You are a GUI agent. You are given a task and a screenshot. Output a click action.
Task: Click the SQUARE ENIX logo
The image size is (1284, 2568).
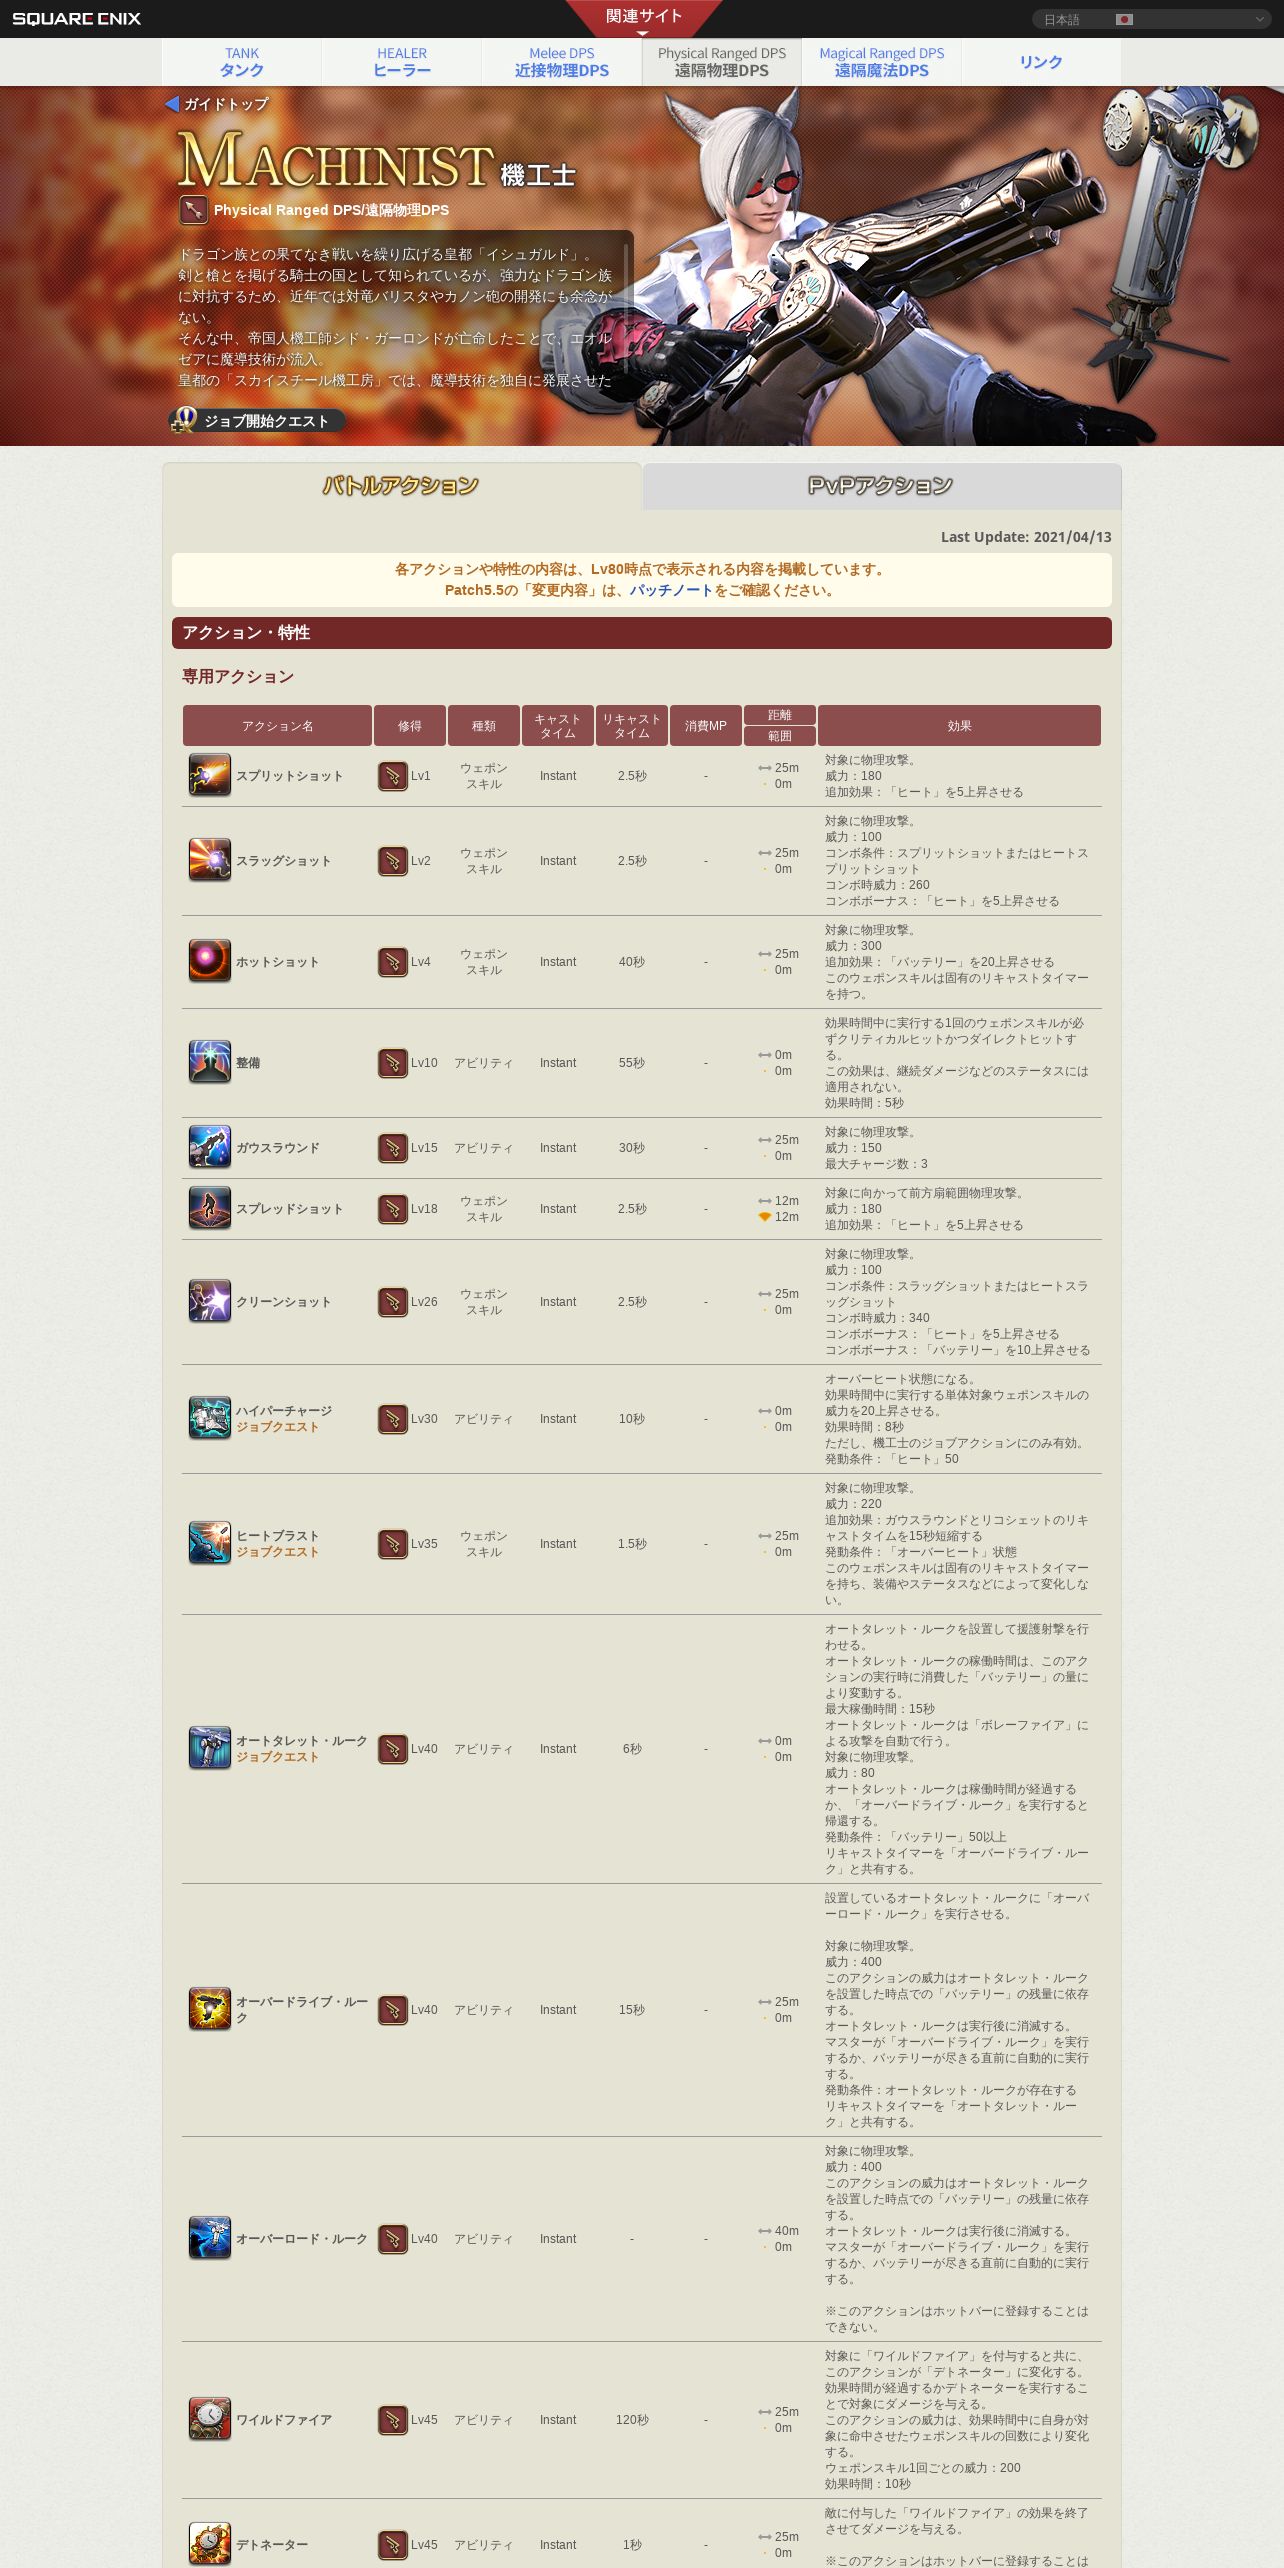click(x=76, y=19)
